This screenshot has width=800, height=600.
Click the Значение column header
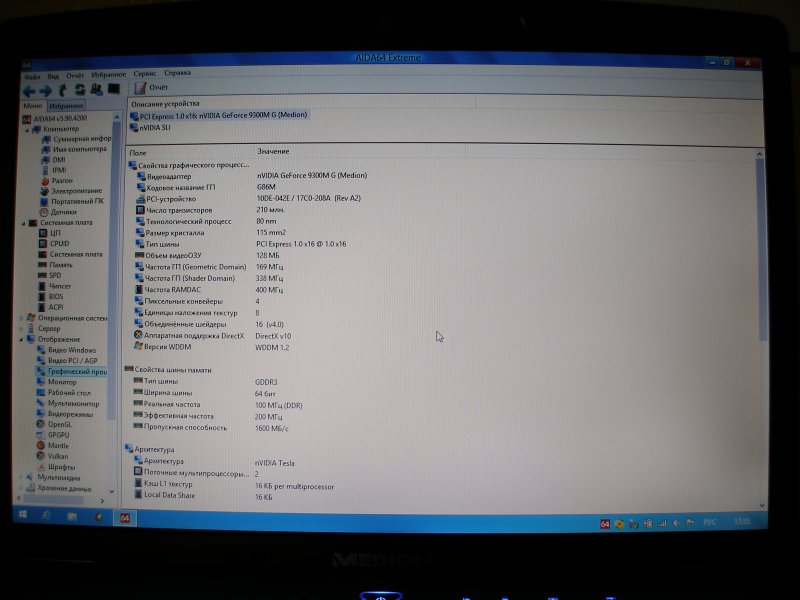(273, 151)
